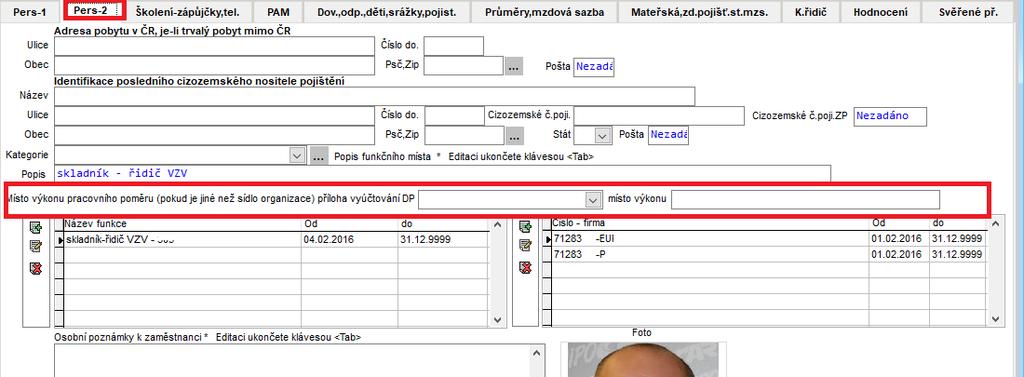Expand the Stát dropdown
This screenshot has height=377, width=1024.
click(x=602, y=136)
